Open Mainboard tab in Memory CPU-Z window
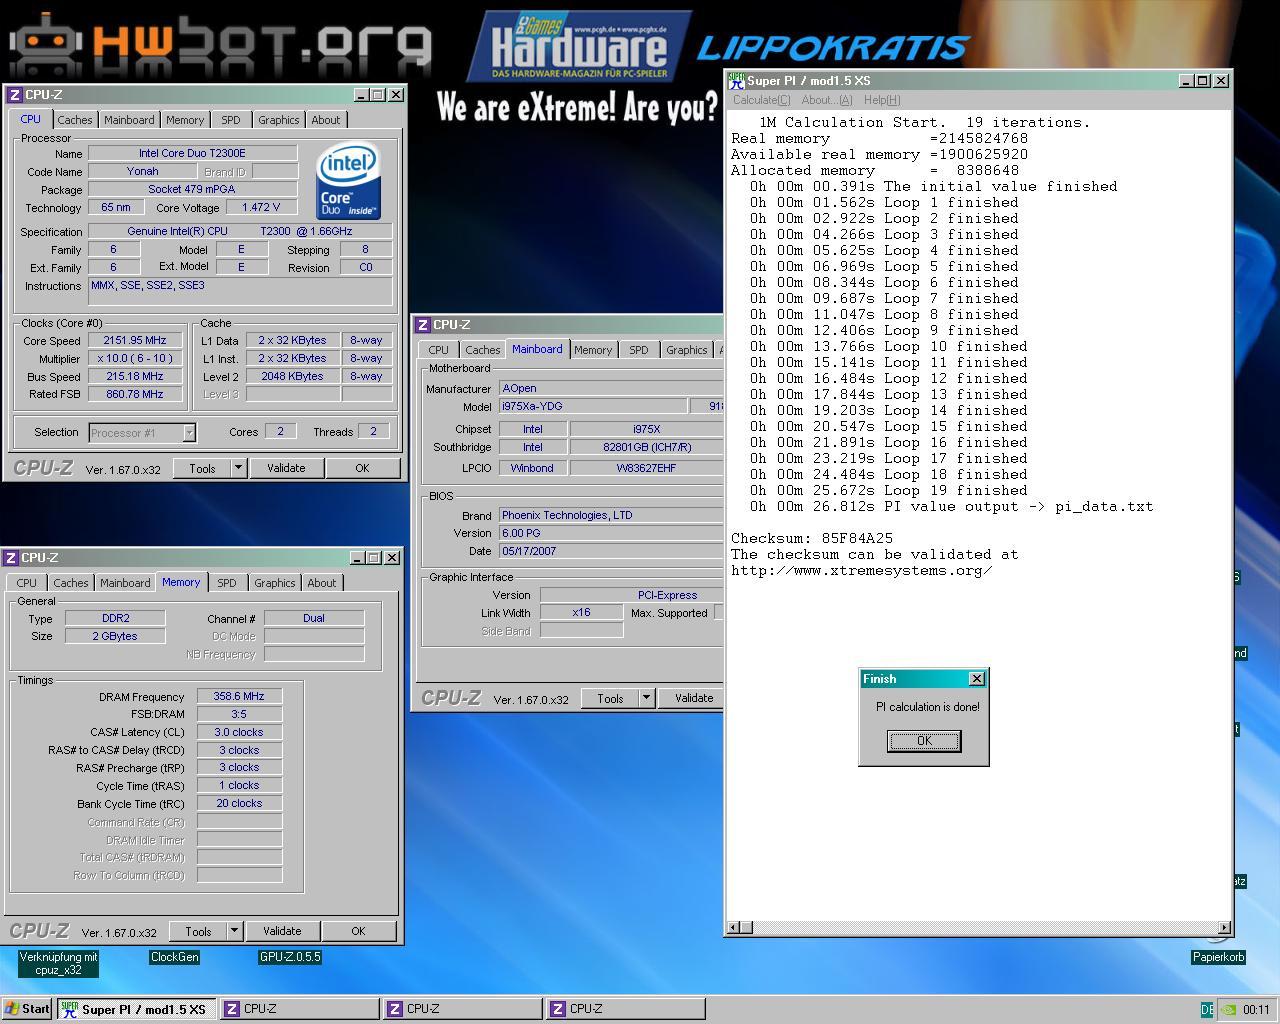Screen dimensions: 1280x1024 tap(126, 583)
